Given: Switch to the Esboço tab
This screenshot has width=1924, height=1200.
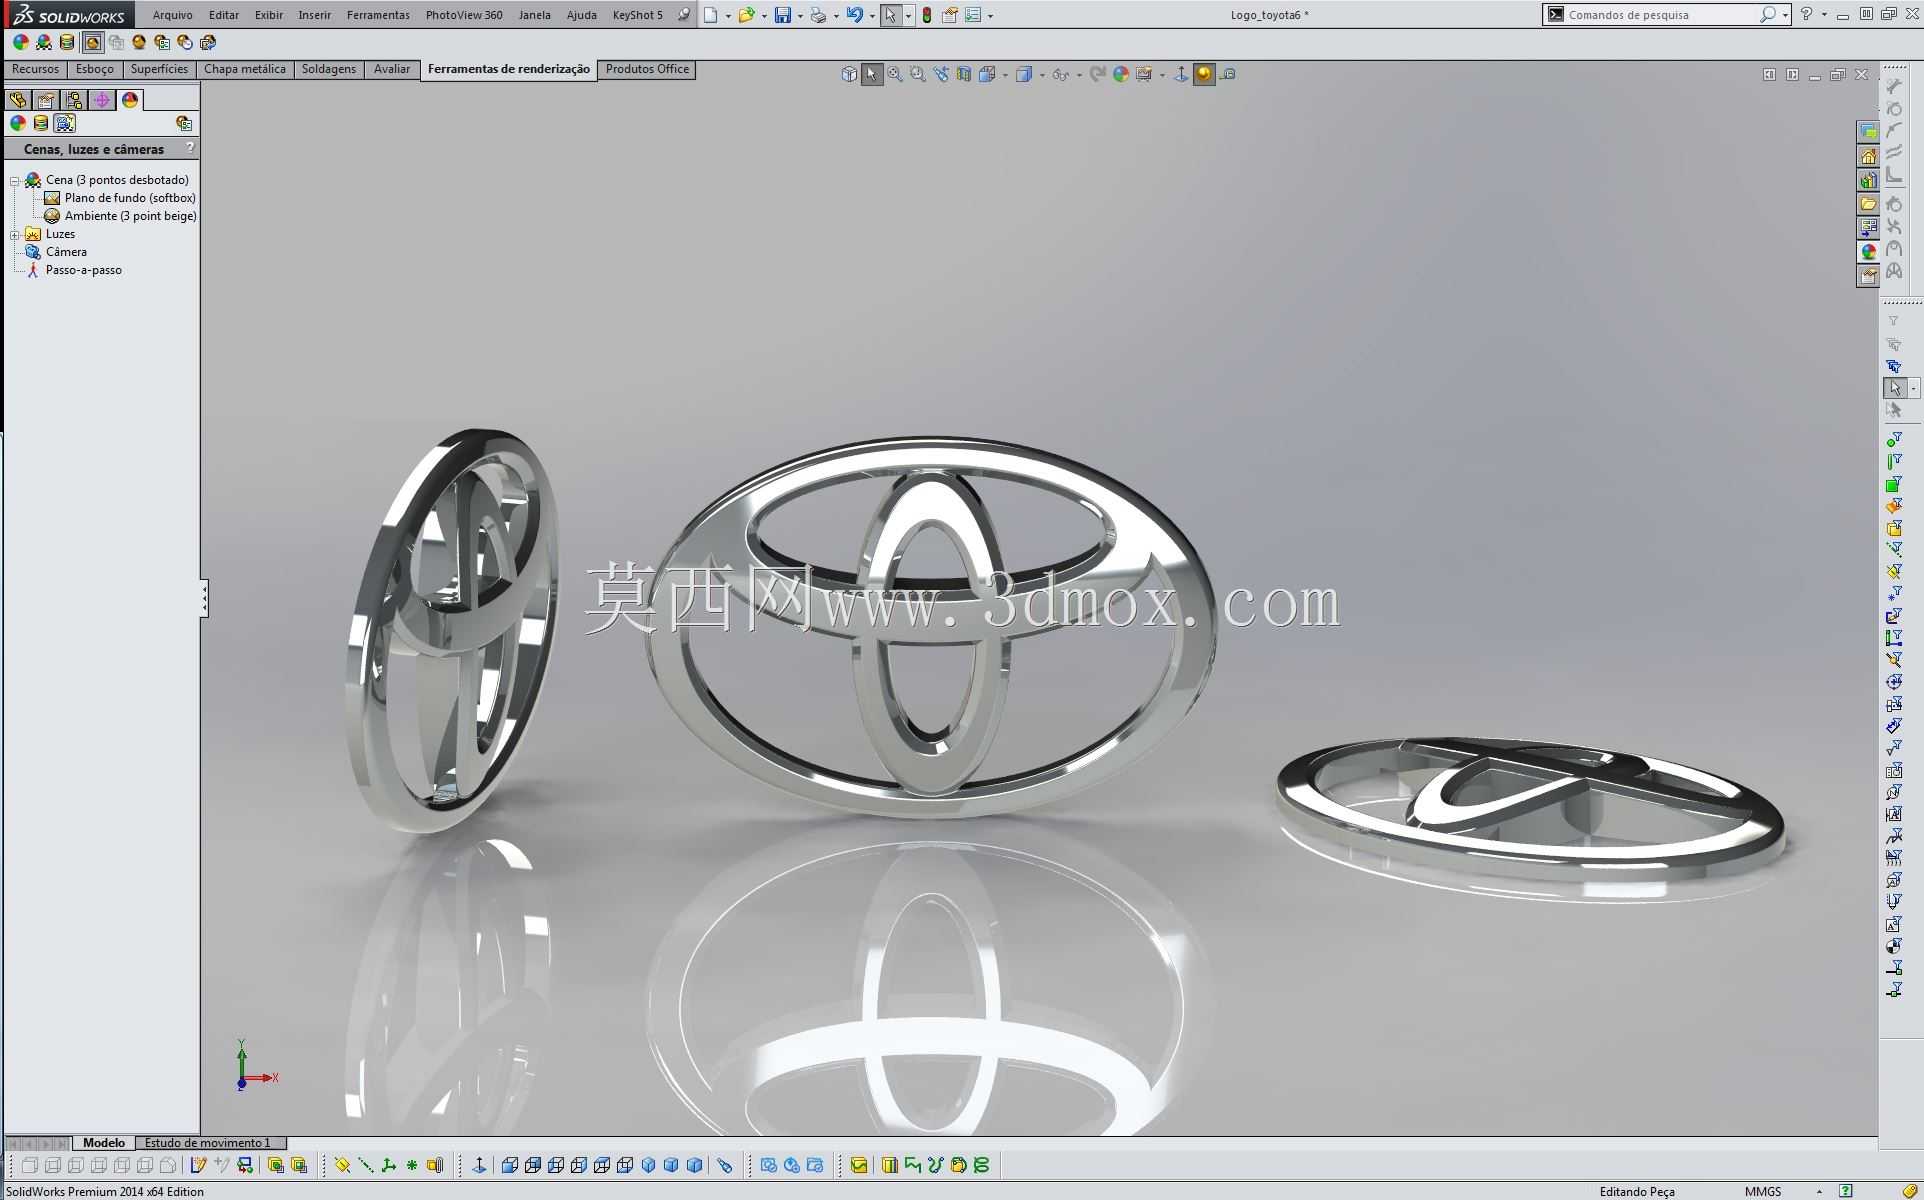Looking at the screenshot, I should point(95,69).
